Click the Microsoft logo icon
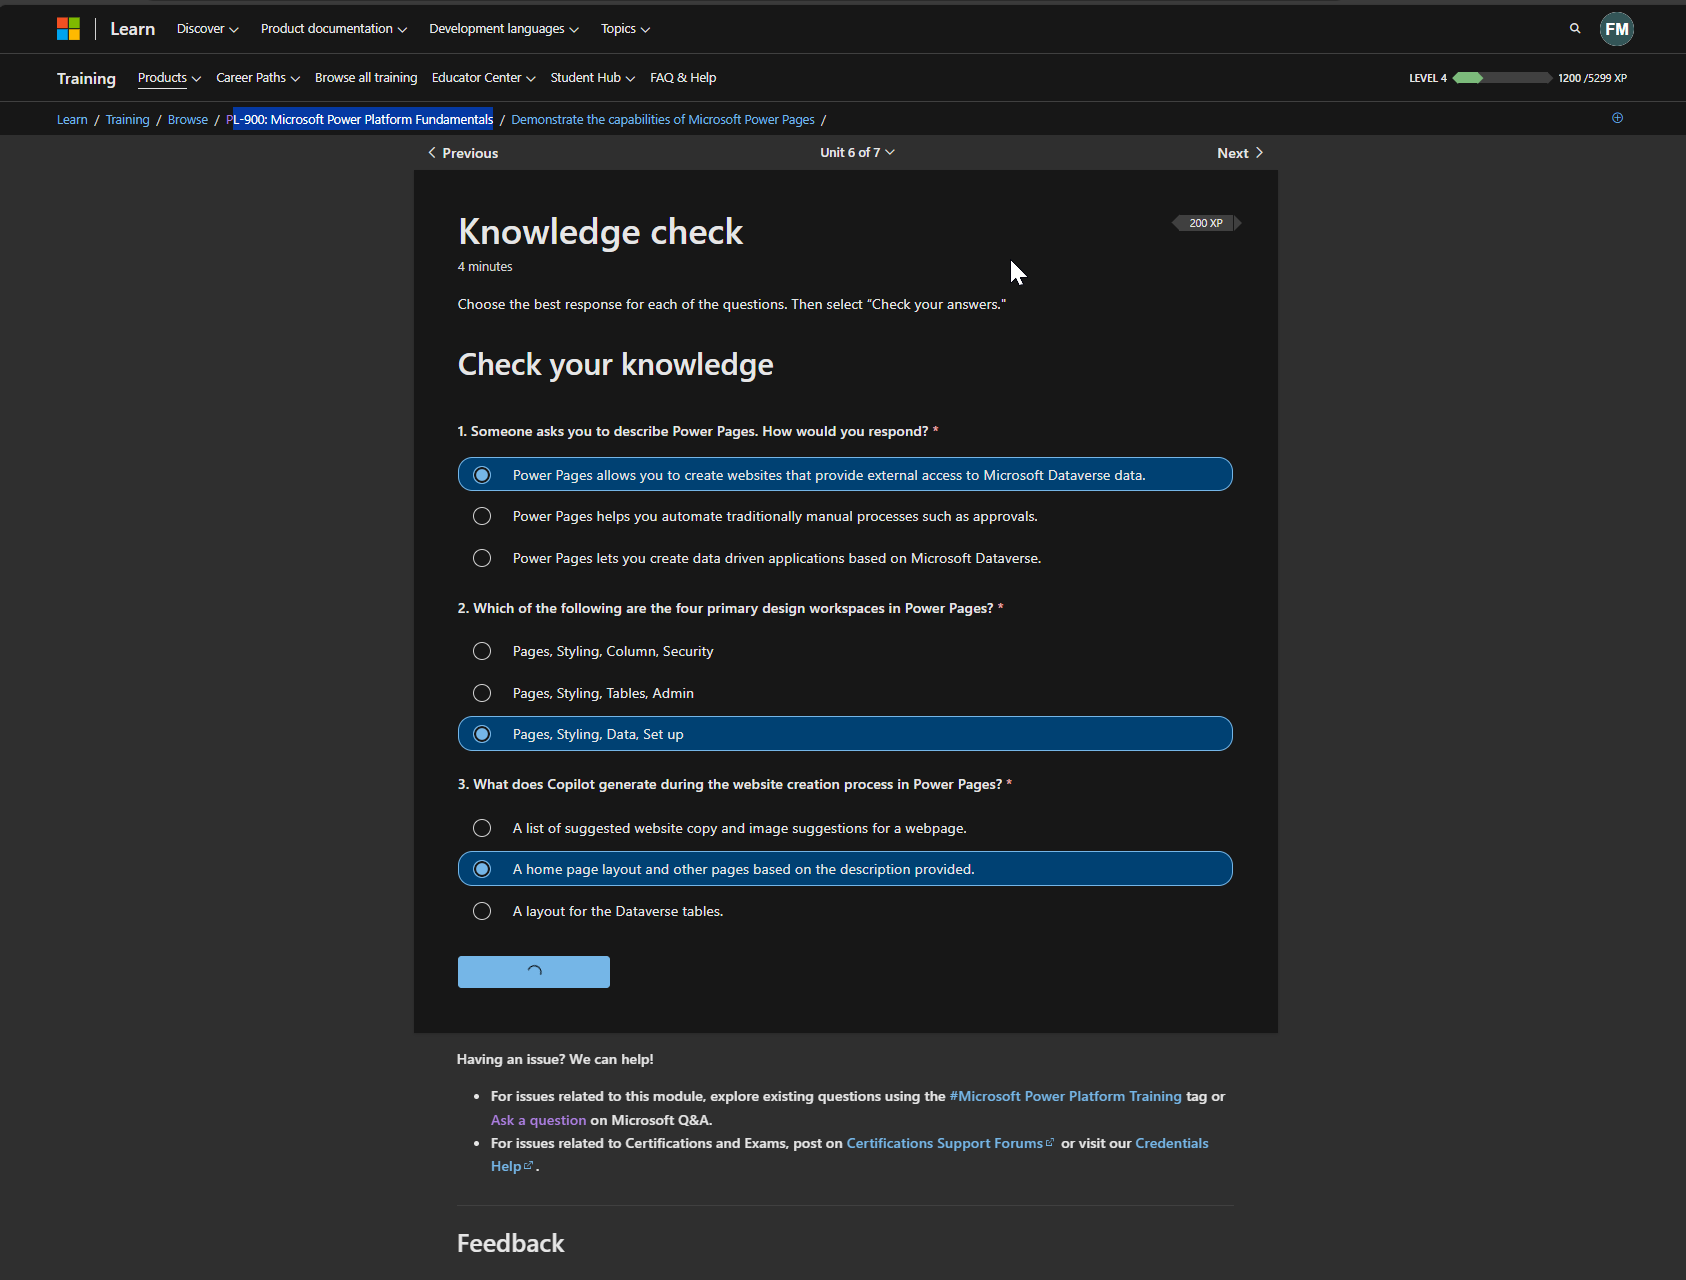Screen dimensions: 1686x1280 (x=68, y=29)
